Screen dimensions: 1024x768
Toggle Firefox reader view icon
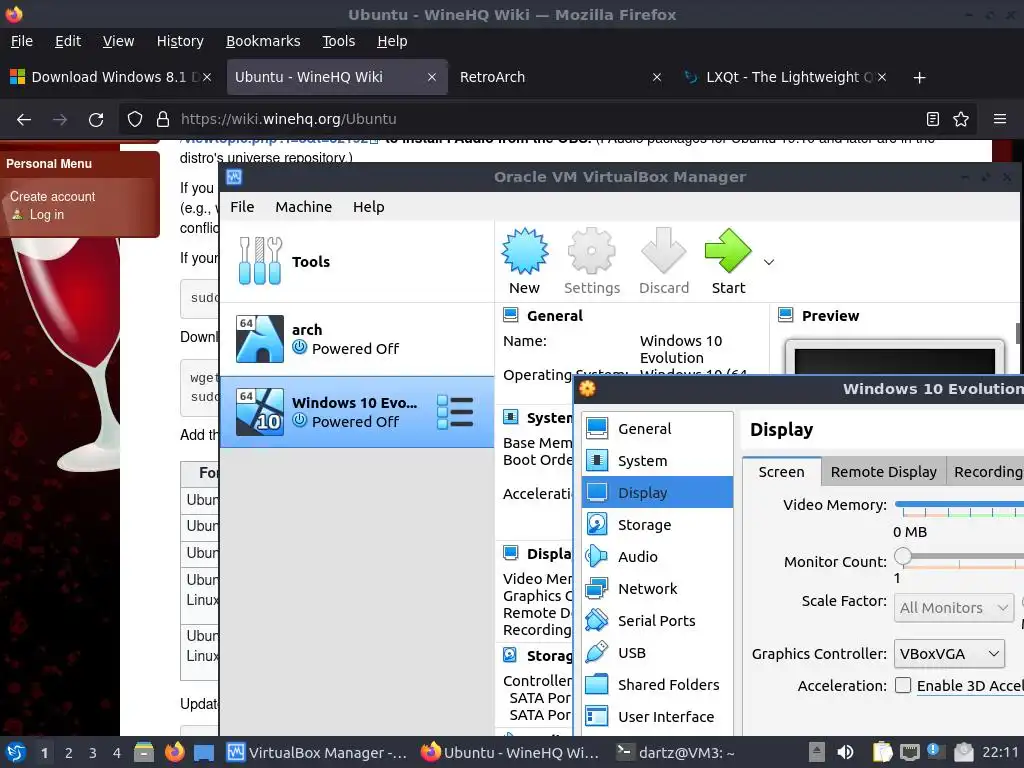click(933, 119)
